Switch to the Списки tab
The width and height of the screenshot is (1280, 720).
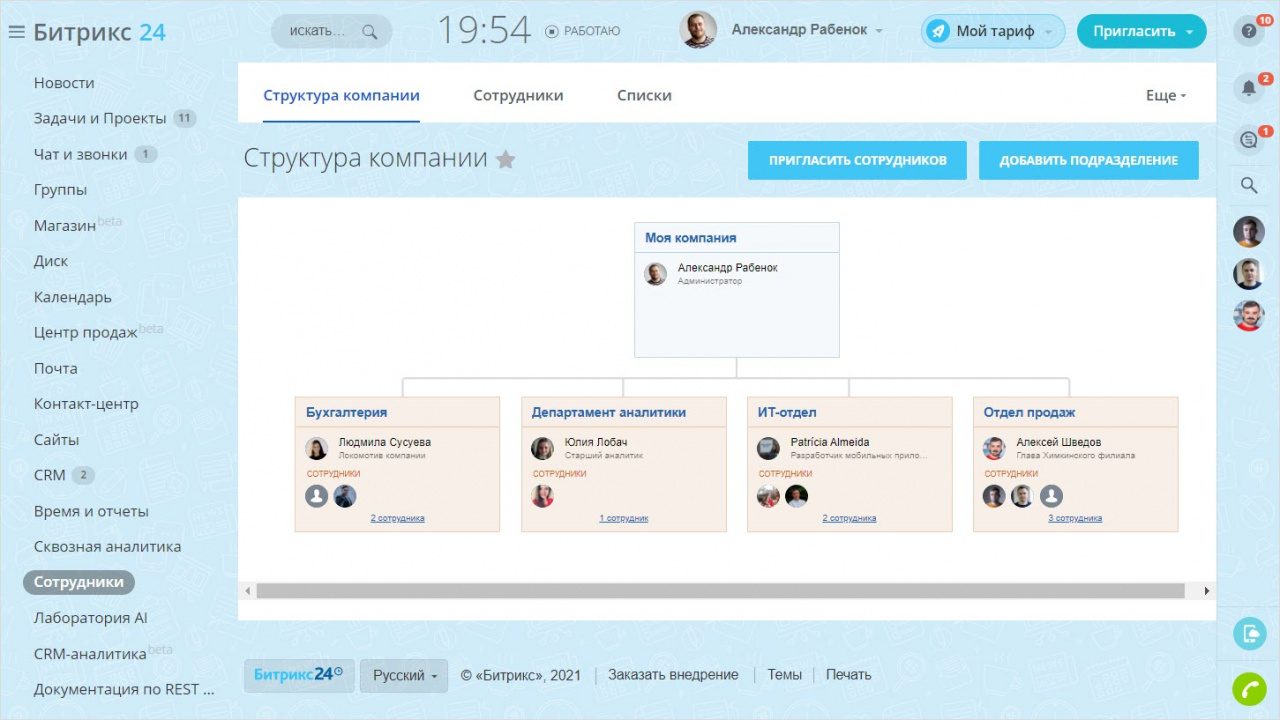tap(644, 96)
